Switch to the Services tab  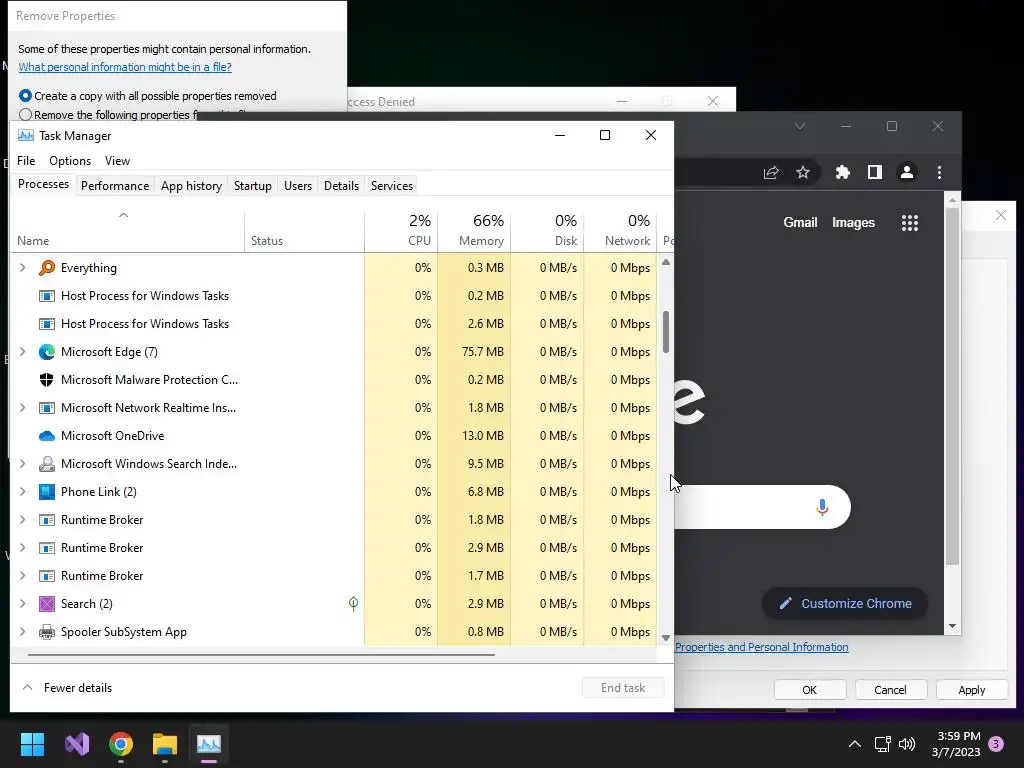coord(392,186)
